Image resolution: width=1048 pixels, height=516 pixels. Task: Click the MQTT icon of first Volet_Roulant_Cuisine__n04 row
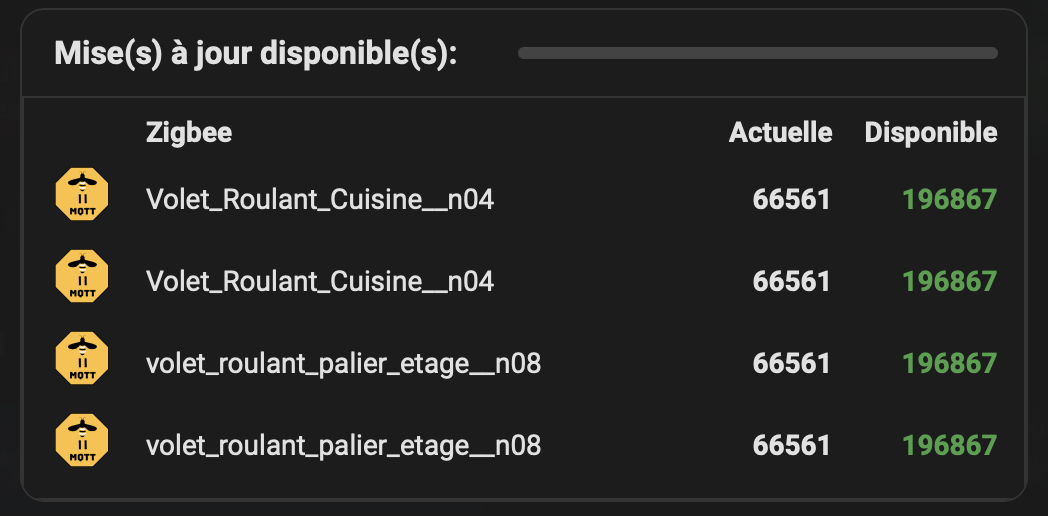[82, 194]
